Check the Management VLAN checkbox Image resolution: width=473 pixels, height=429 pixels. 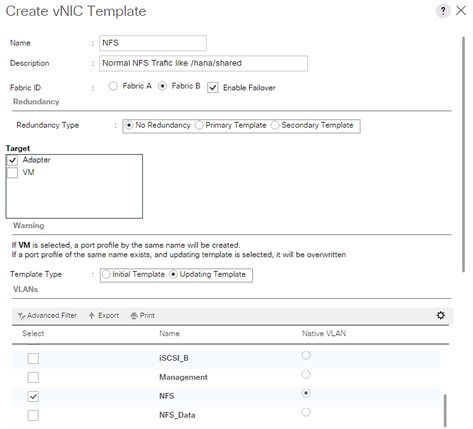tap(33, 377)
